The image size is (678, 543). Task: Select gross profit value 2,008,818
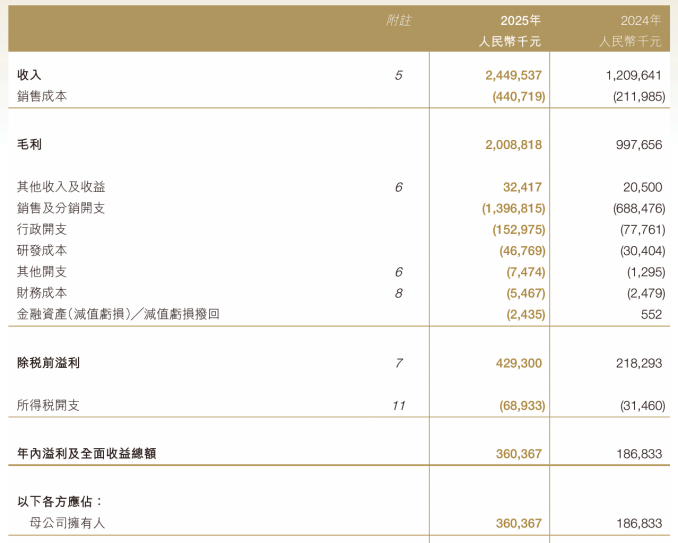pyautogui.click(x=513, y=144)
